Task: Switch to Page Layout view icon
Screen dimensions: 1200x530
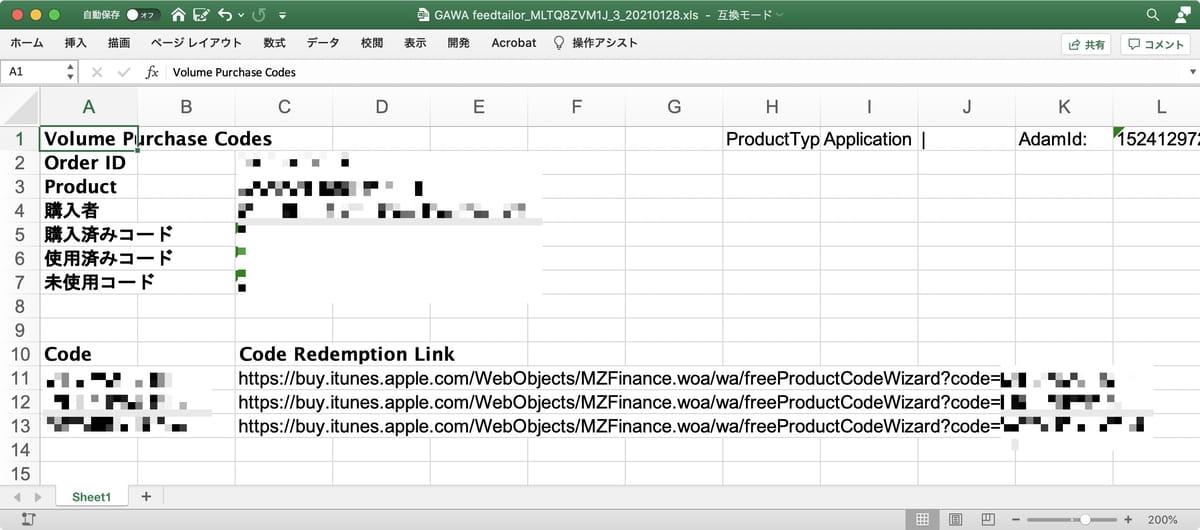Action: pyautogui.click(x=956, y=519)
